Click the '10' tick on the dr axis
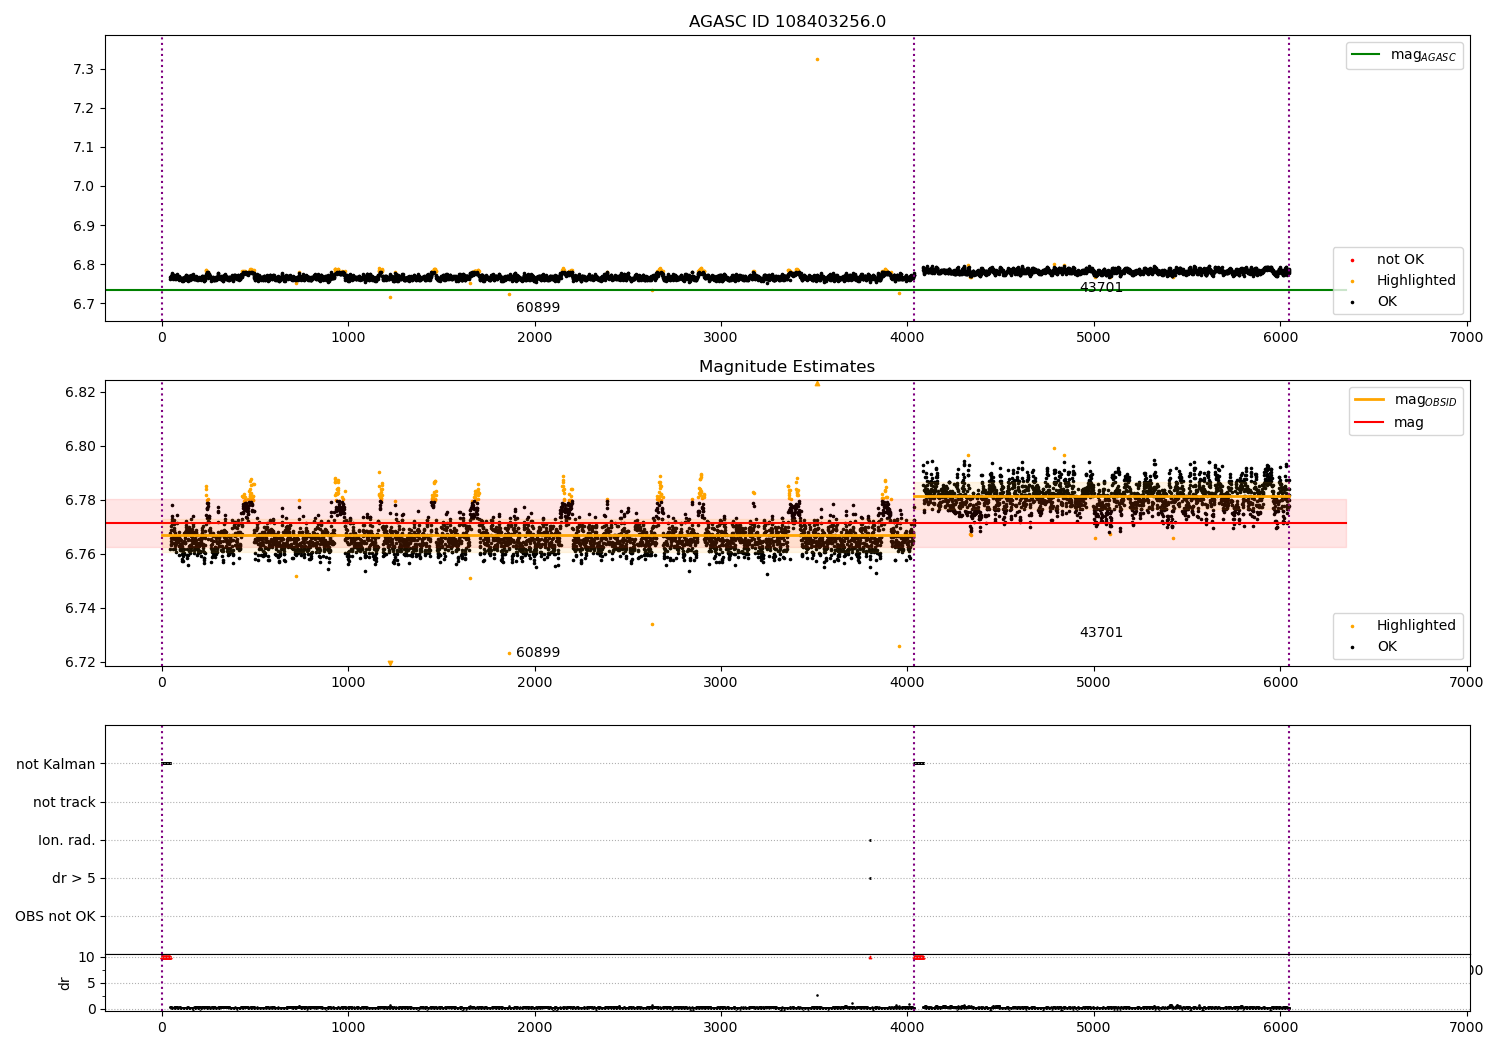 click(87, 957)
